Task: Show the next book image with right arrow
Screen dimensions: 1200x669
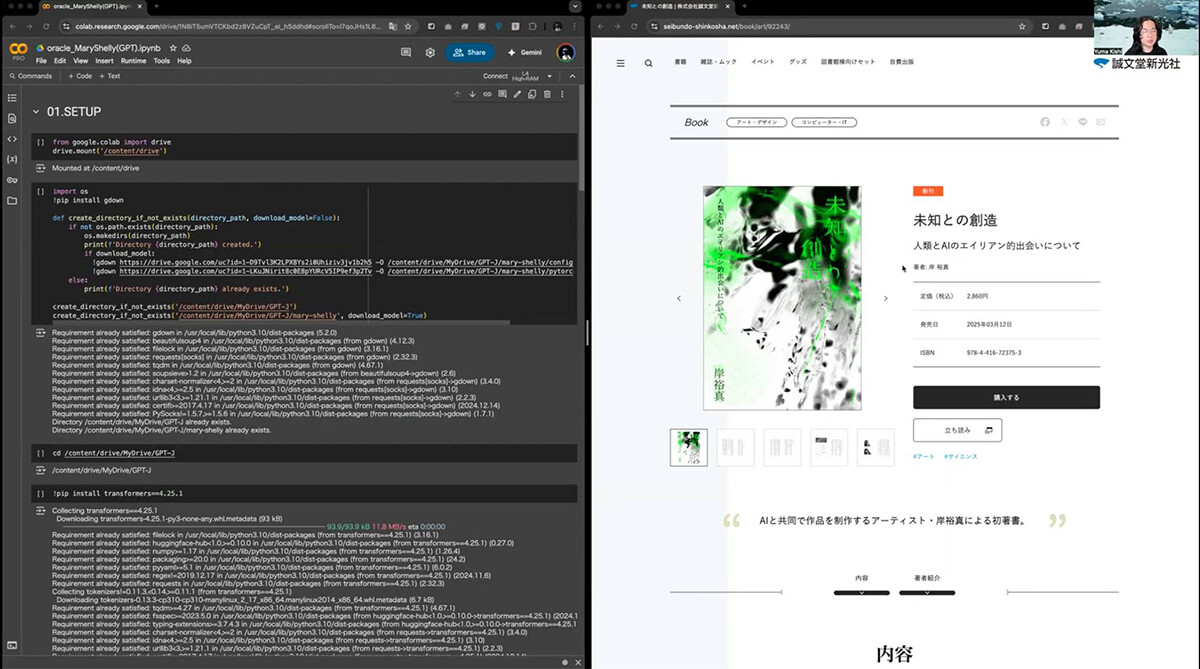Action: point(885,298)
